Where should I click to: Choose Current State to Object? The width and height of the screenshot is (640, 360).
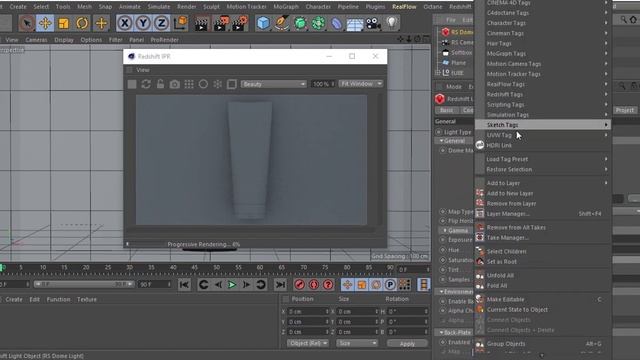(542, 310)
